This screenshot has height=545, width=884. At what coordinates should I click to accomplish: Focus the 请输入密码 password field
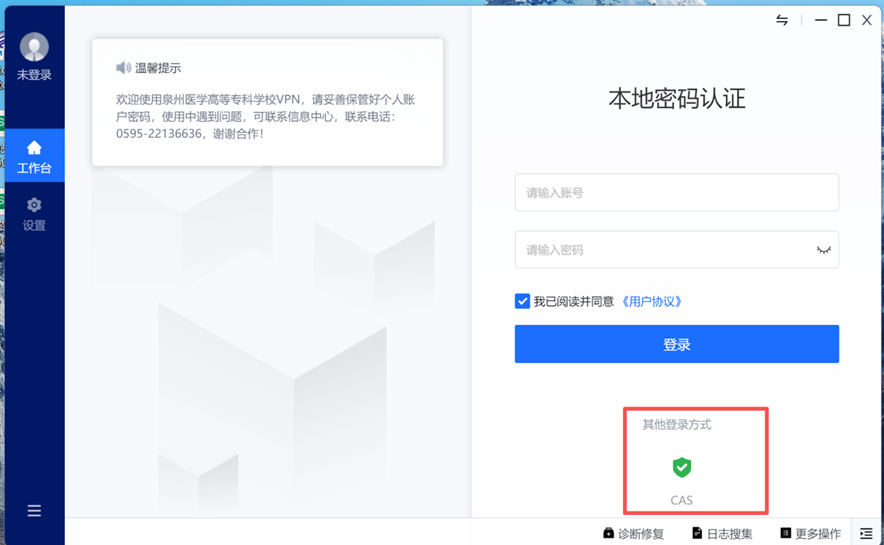coord(660,250)
